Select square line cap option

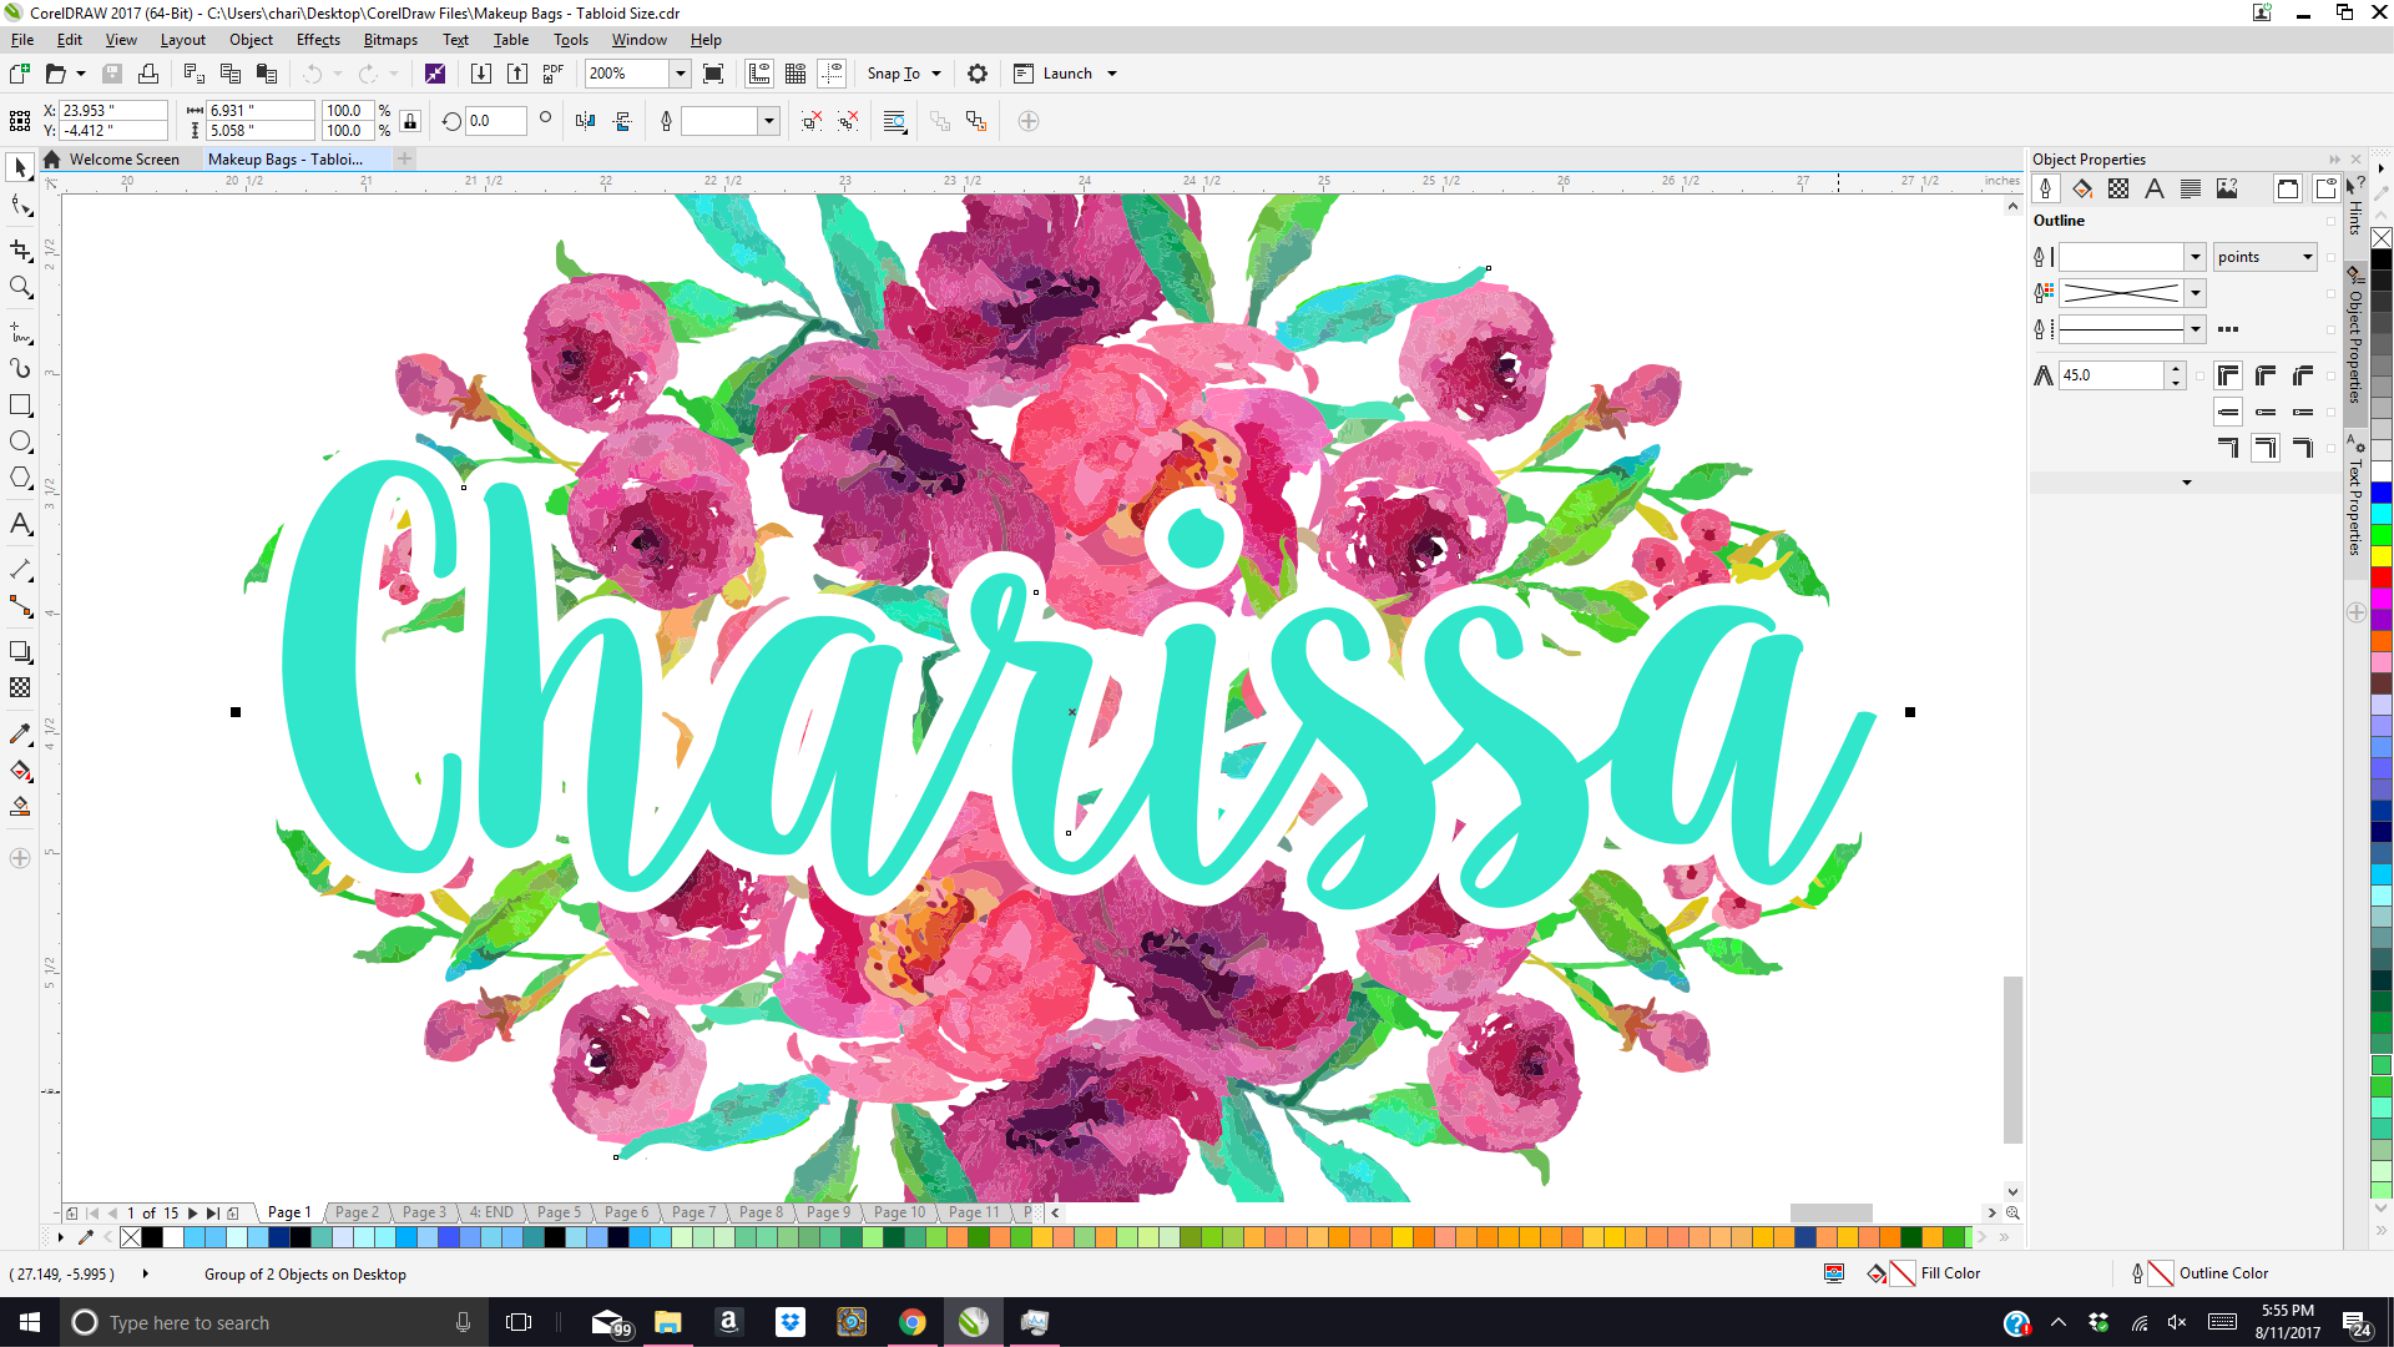(2228, 412)
